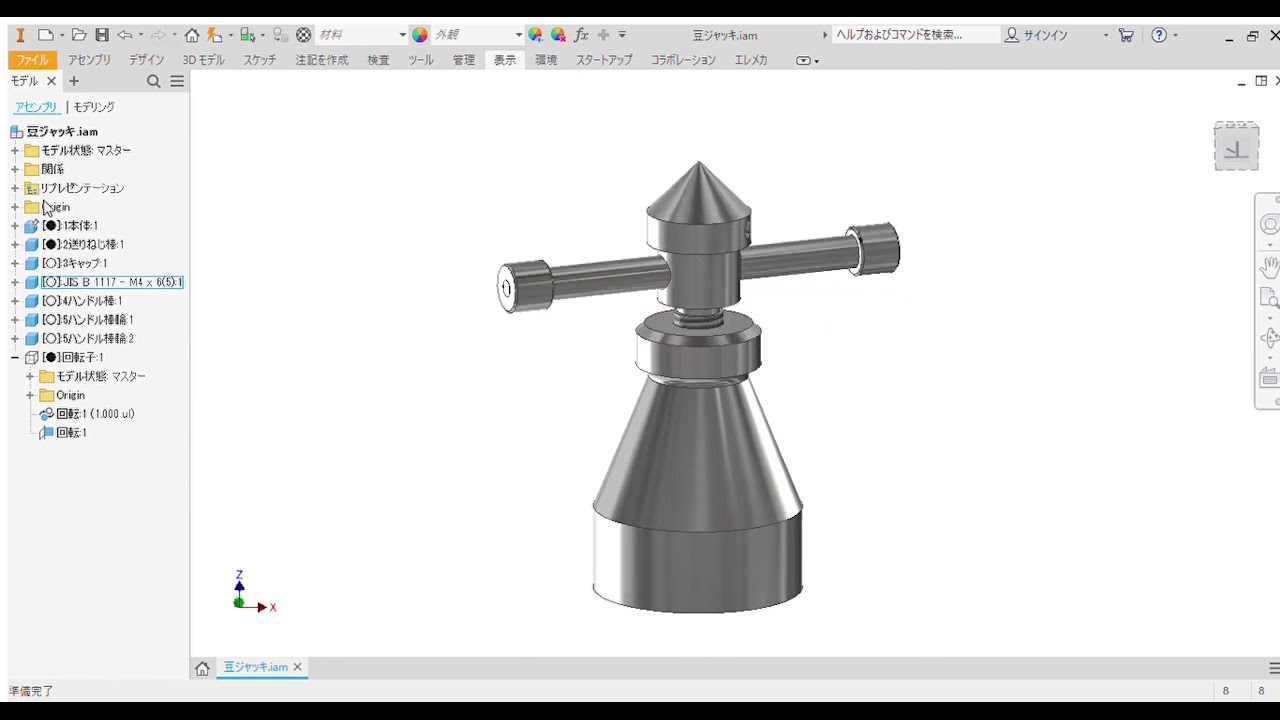Switch to the 3Dモデル ribbon tab
The width and height of the screenshot is (1280, 720).
click(x=204, y=60)
